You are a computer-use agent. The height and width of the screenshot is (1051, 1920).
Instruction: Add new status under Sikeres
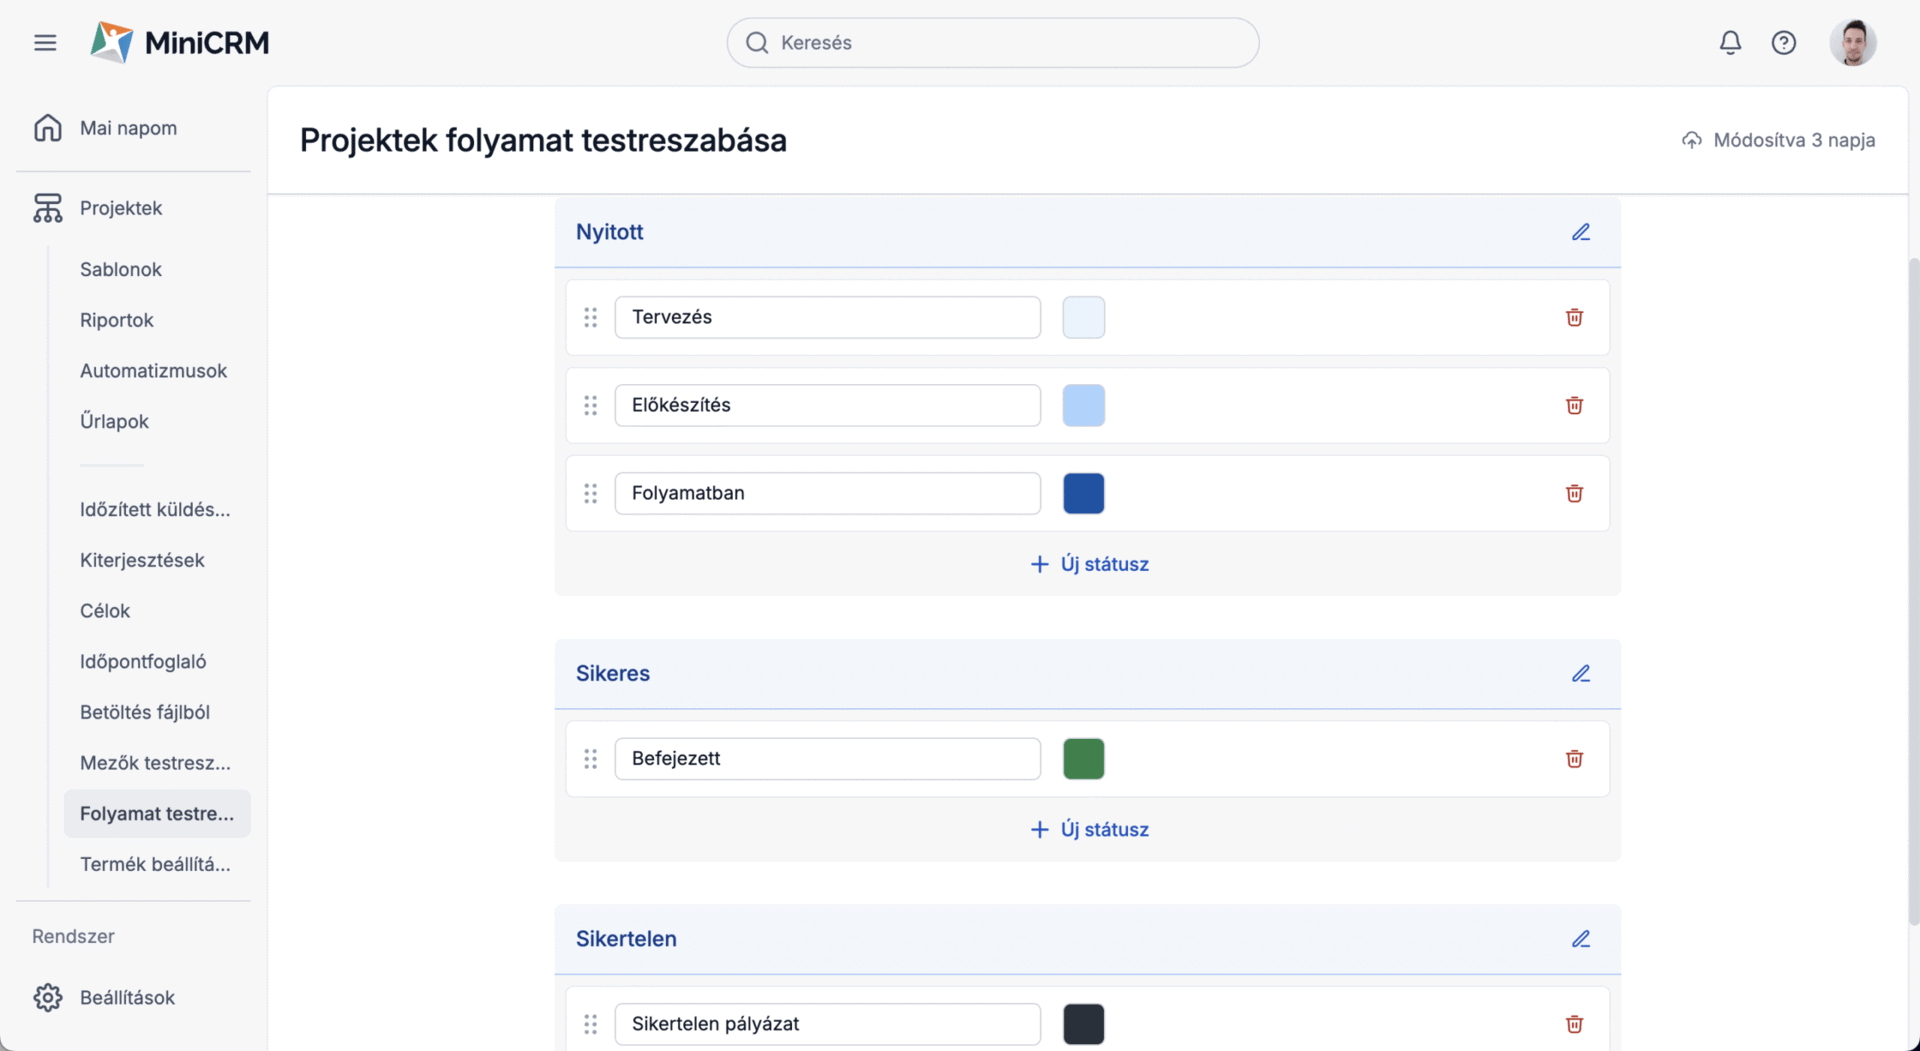[x=1089, y=830]
